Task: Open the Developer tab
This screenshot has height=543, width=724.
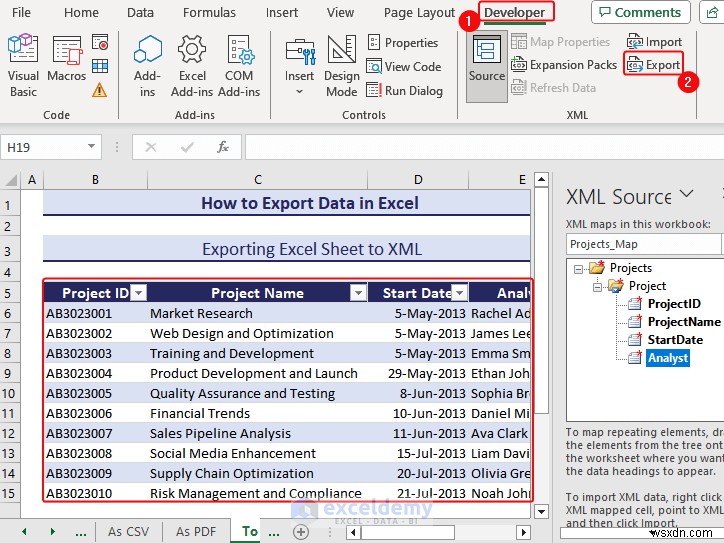Action: click(x=514, y=12)
